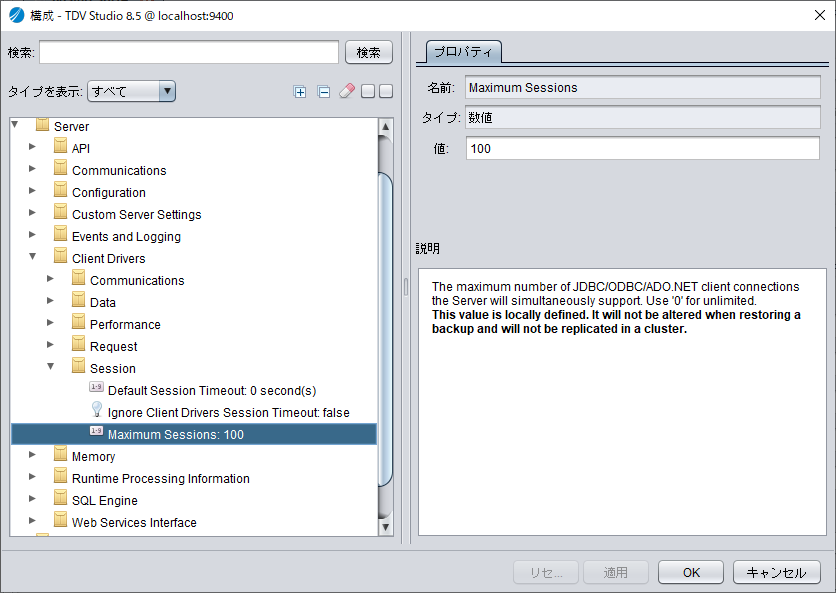
Task: Click the Client Drivers folder icon
Action: (61, 256)
